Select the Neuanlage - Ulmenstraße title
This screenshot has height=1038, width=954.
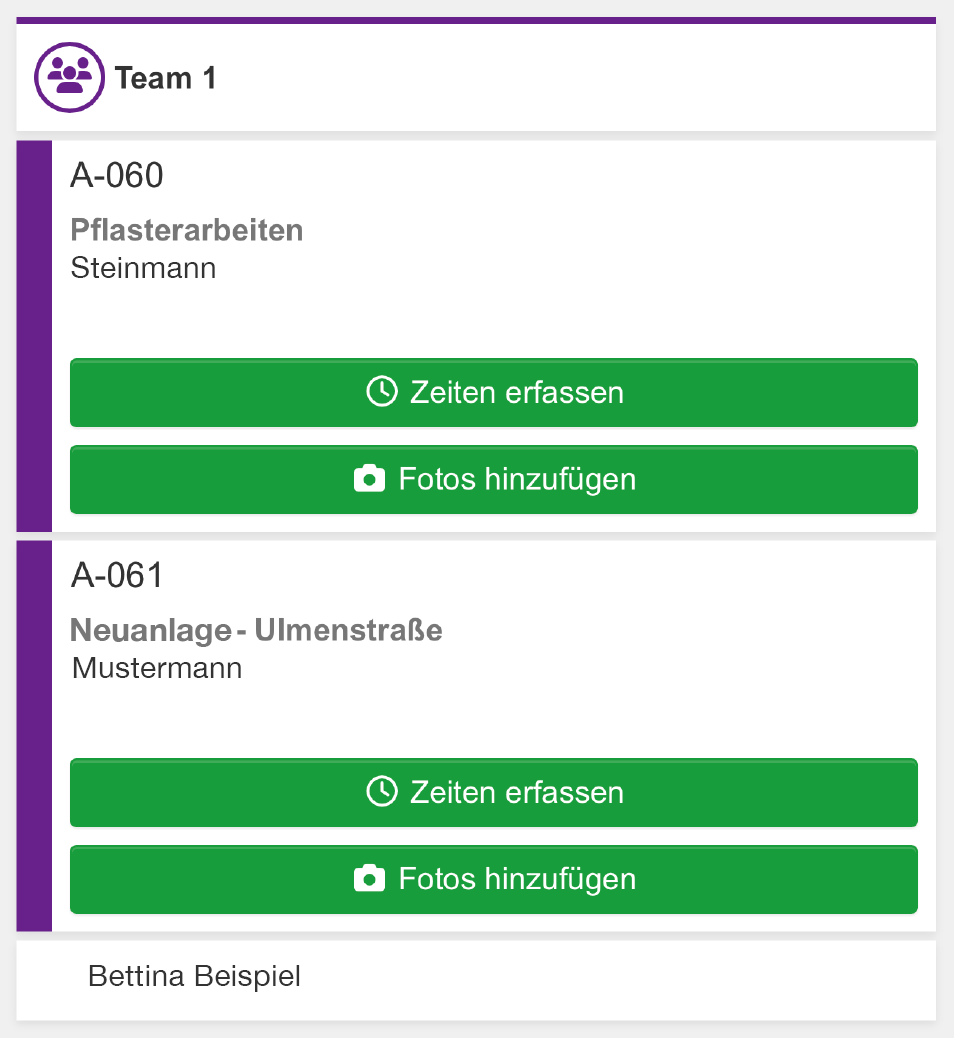point(256,630)
